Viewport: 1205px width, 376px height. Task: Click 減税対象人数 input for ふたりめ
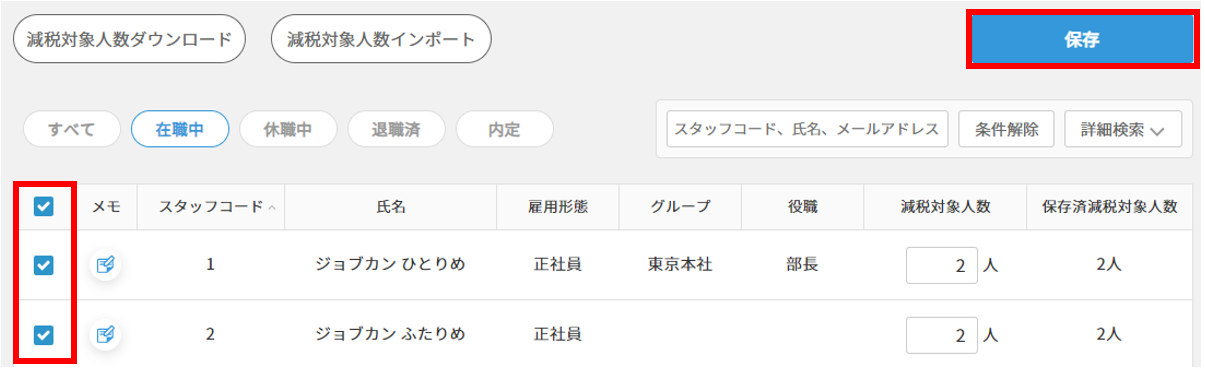(942, 335)
